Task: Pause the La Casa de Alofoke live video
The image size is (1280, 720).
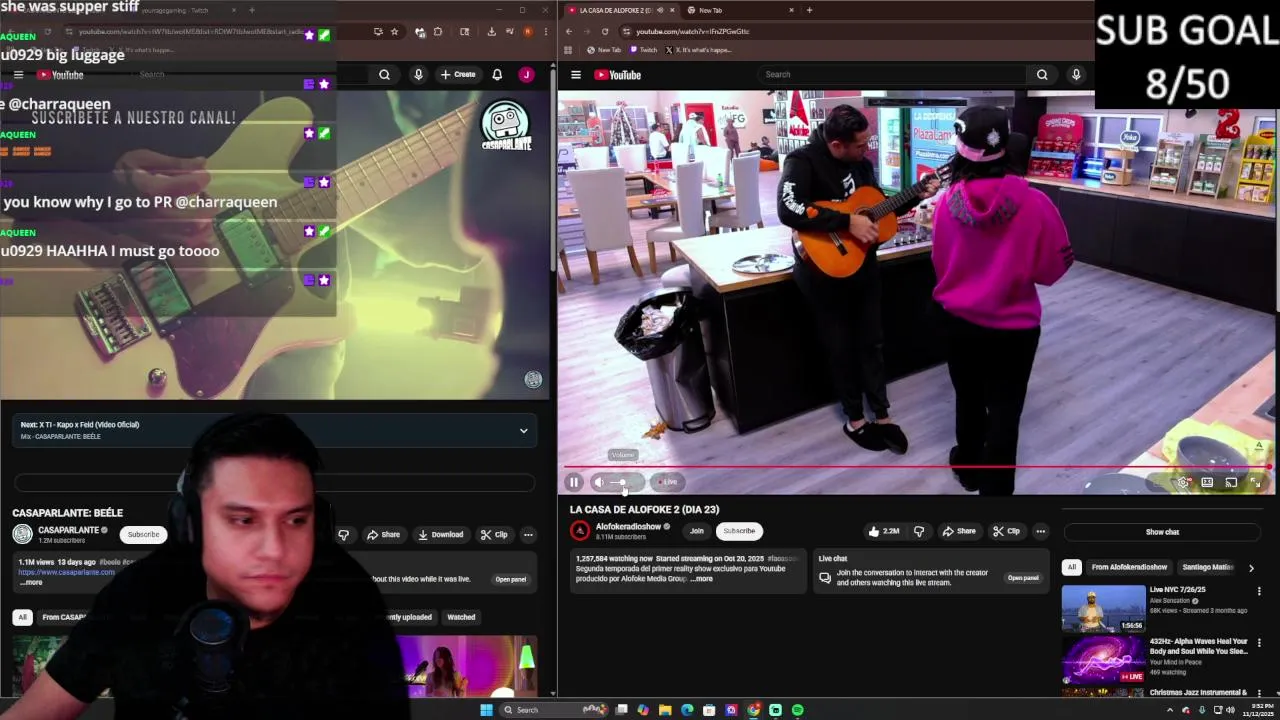Action: [574, 482]
